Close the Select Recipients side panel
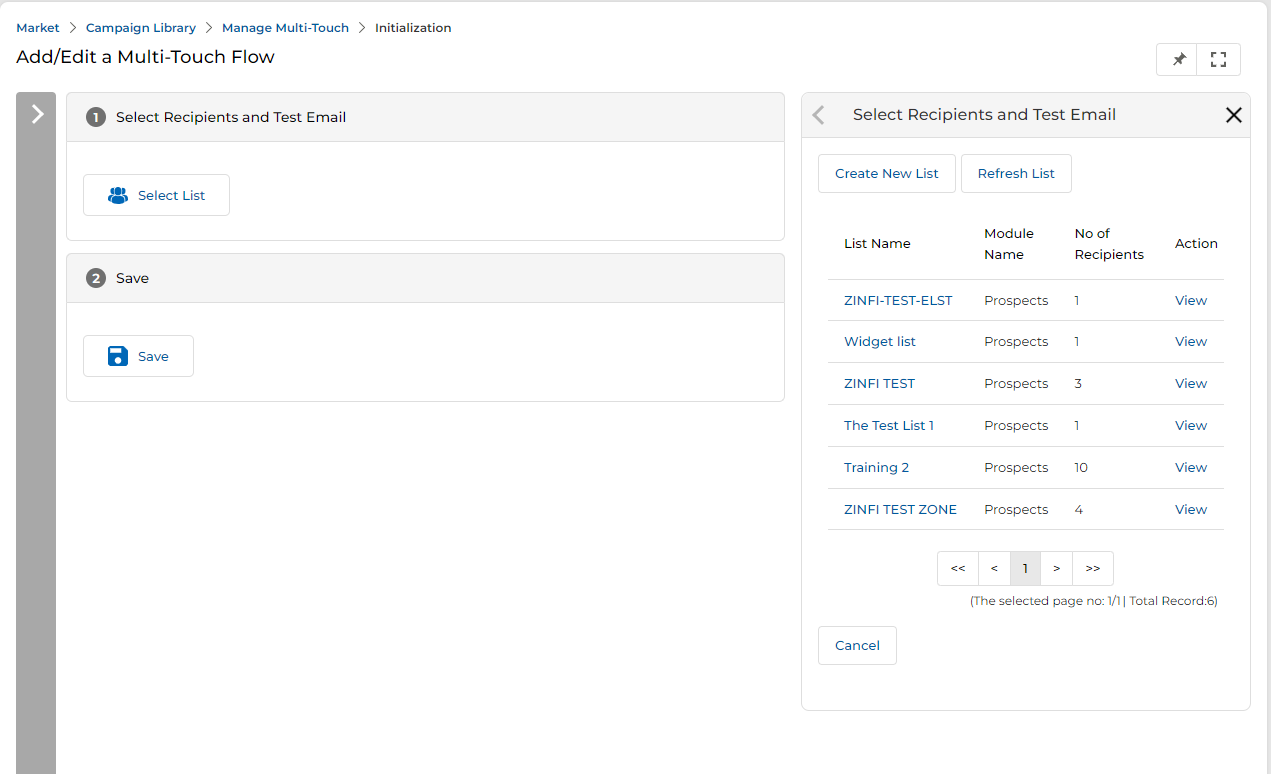Image resolution: width=1271 pixels, height=774 pixels. click(x=1234, y=115)
